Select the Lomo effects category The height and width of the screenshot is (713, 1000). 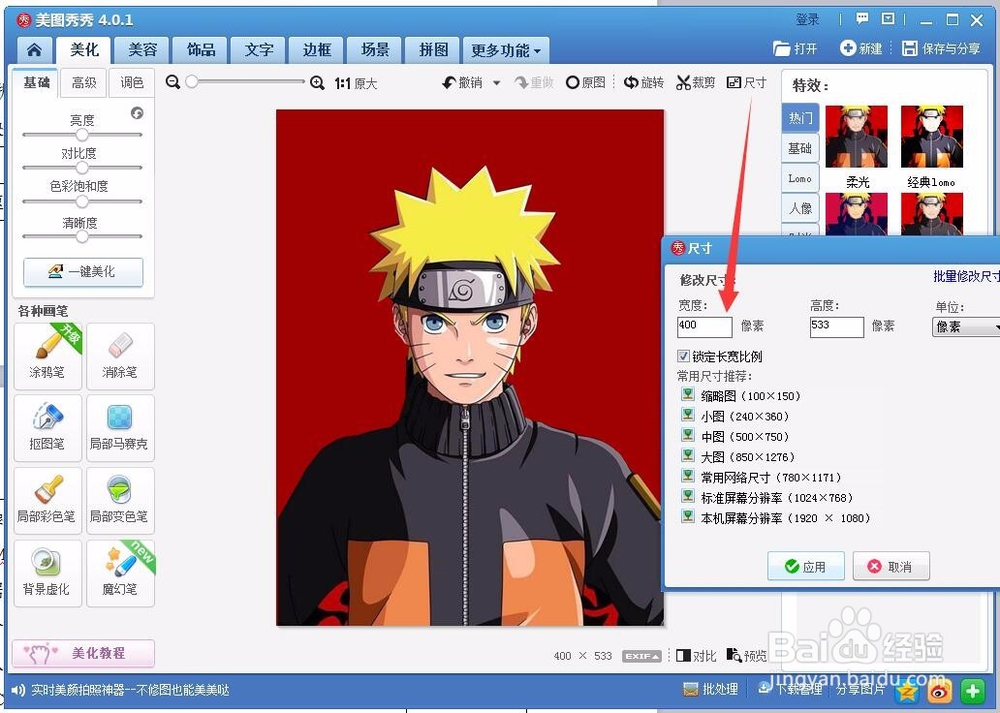[x=800, y=178]
